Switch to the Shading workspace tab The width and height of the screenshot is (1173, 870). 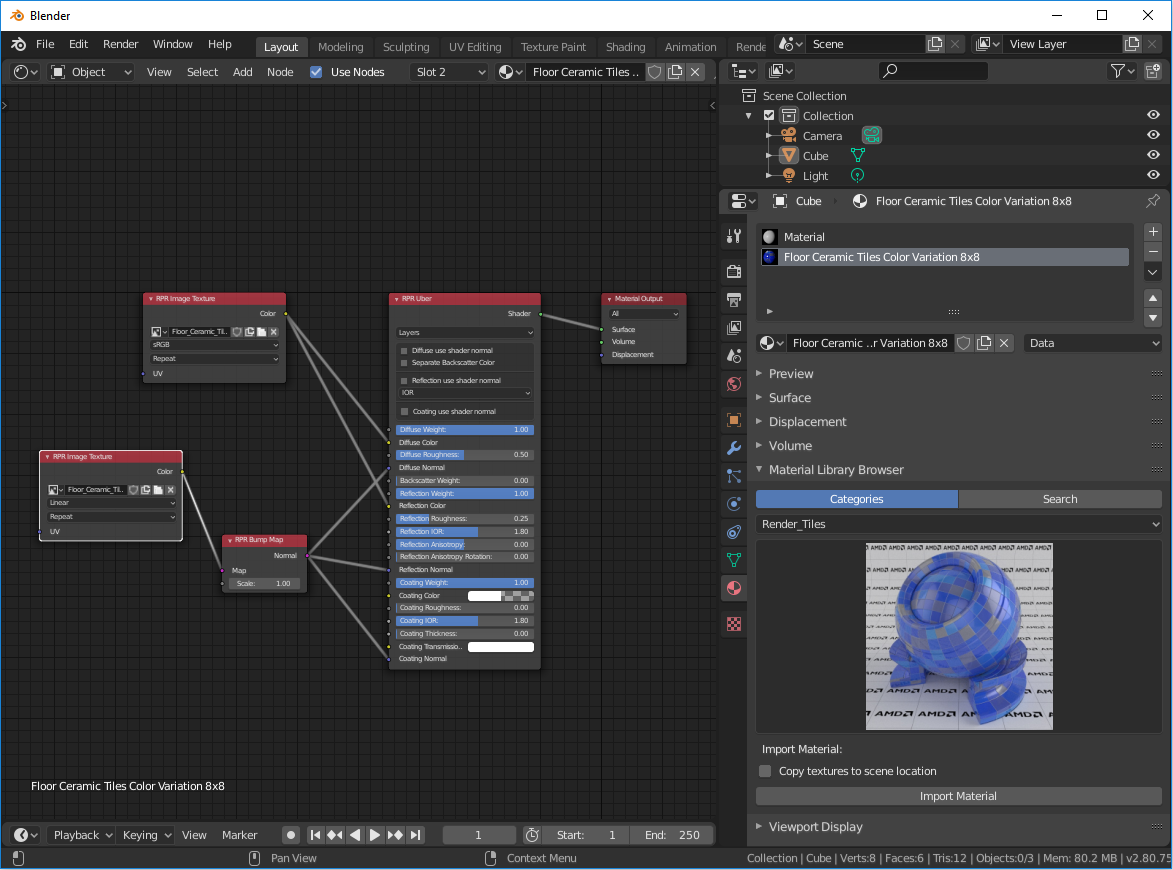pos(625,46)
